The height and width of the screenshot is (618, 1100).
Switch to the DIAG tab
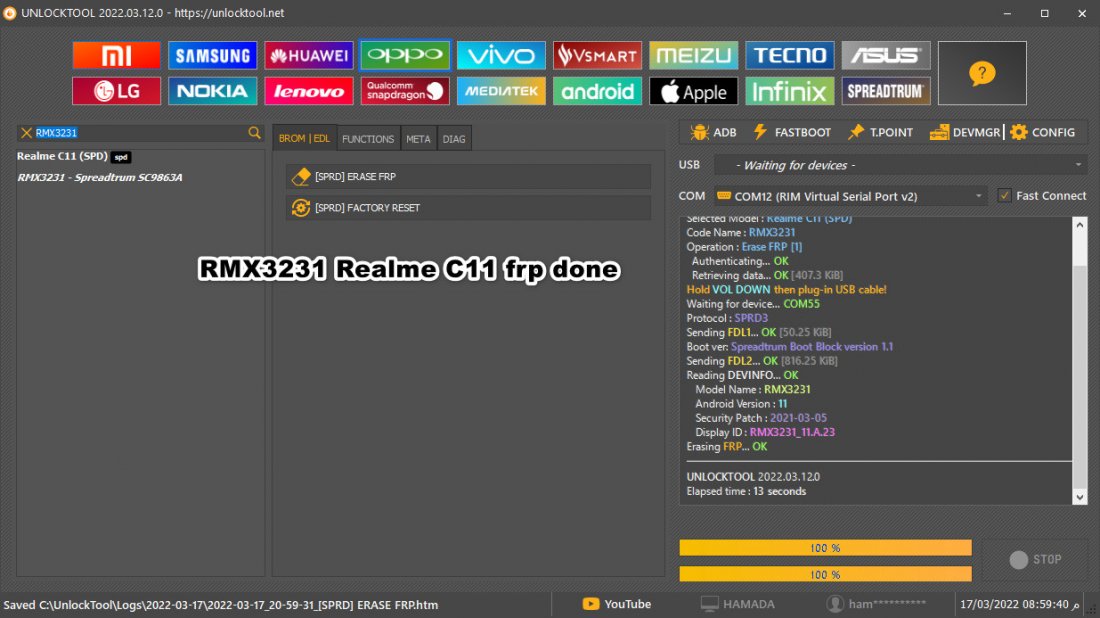point(454,139)
